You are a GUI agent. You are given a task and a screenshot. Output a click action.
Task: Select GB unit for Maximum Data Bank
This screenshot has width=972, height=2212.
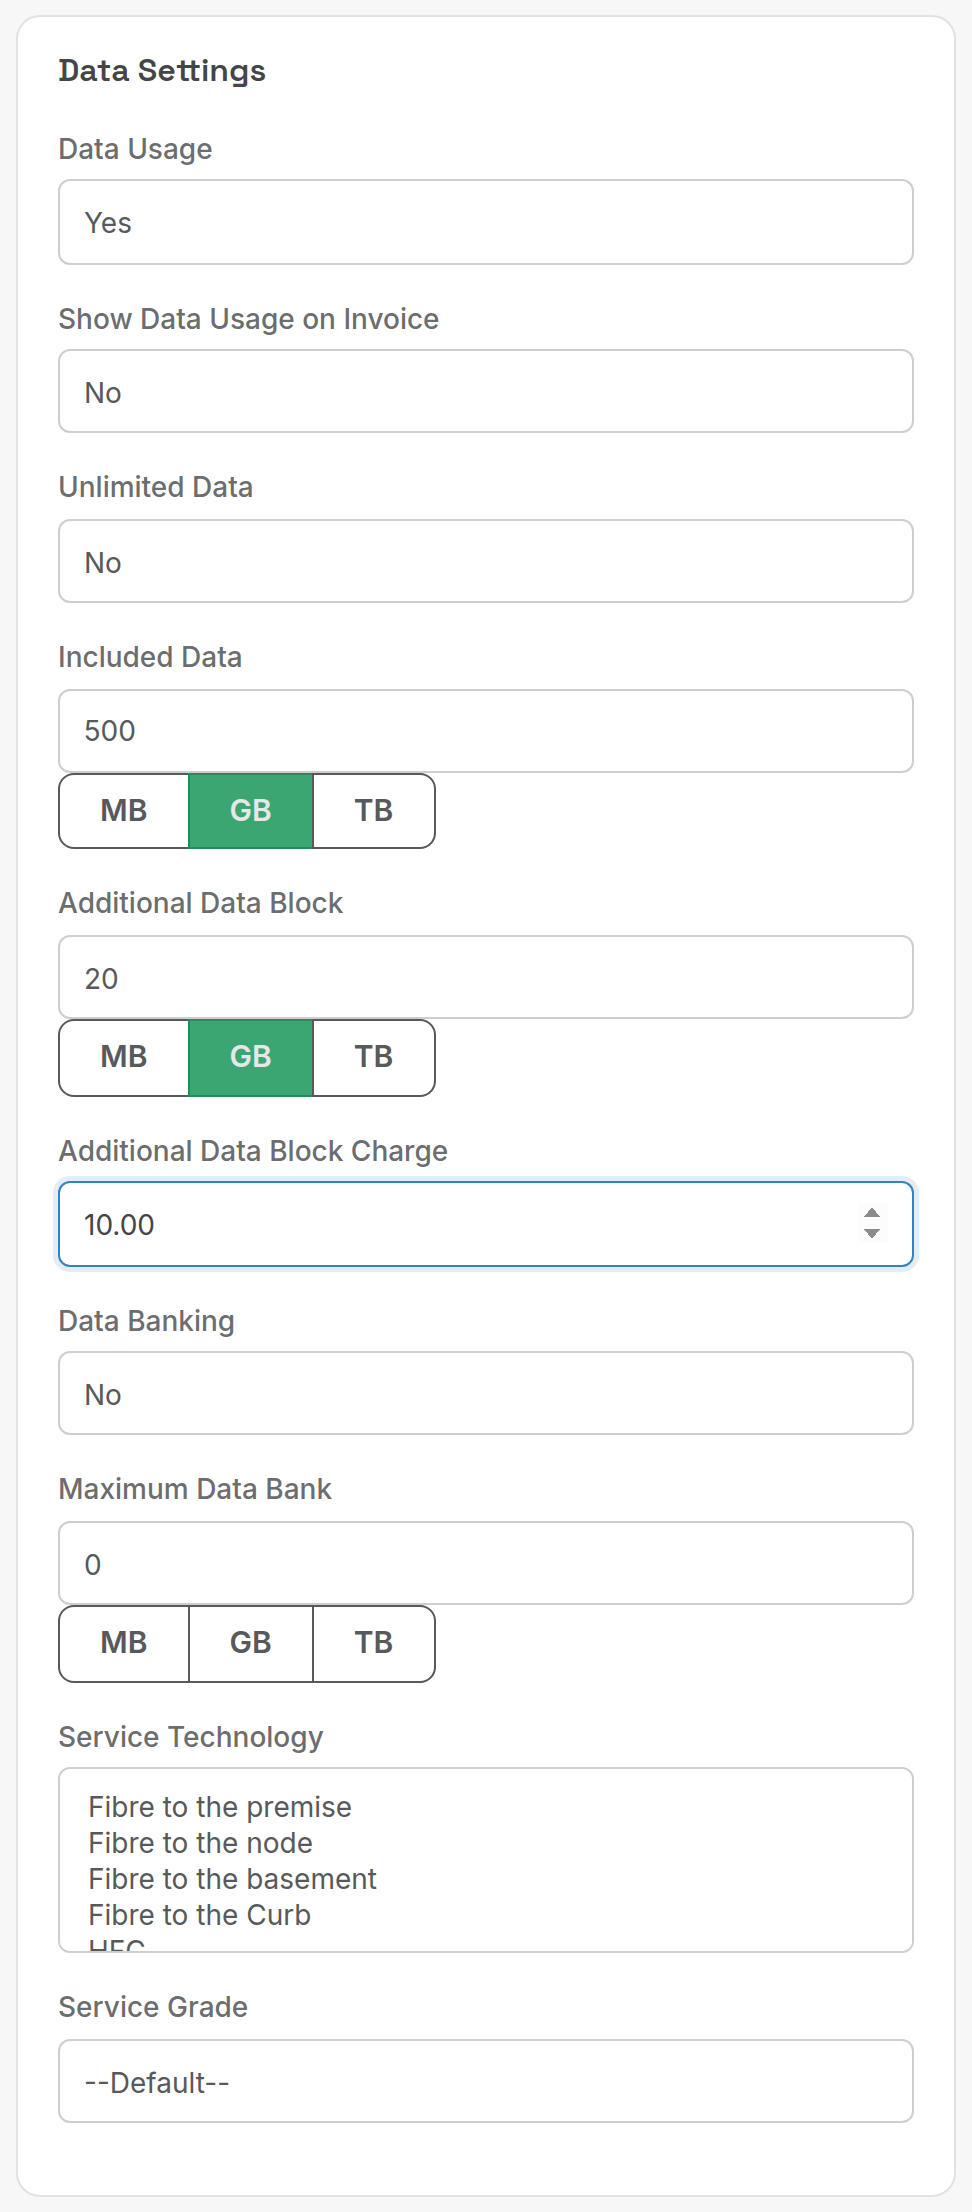coord(251,1644)
